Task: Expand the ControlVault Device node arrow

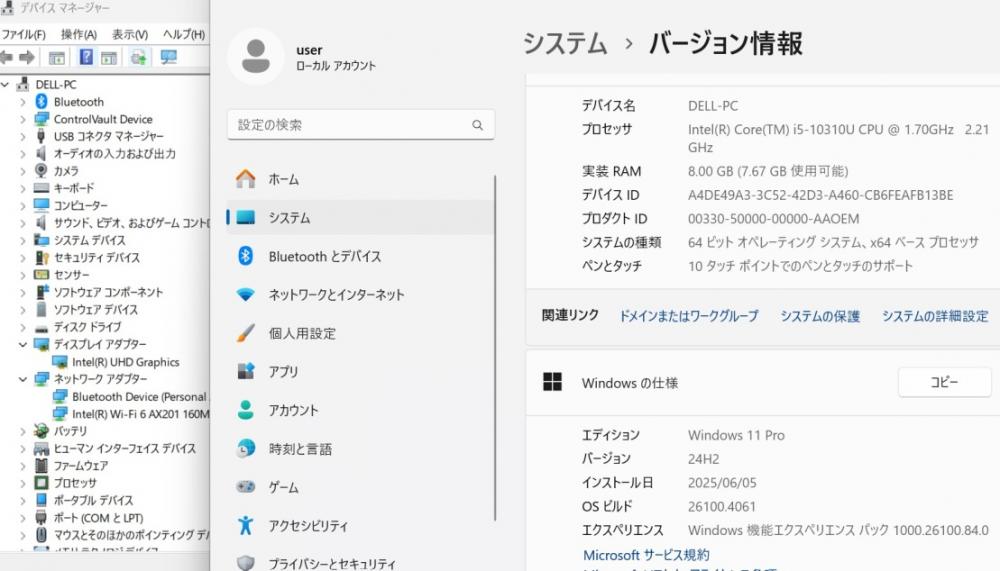Action: click(x=23, y=119)
